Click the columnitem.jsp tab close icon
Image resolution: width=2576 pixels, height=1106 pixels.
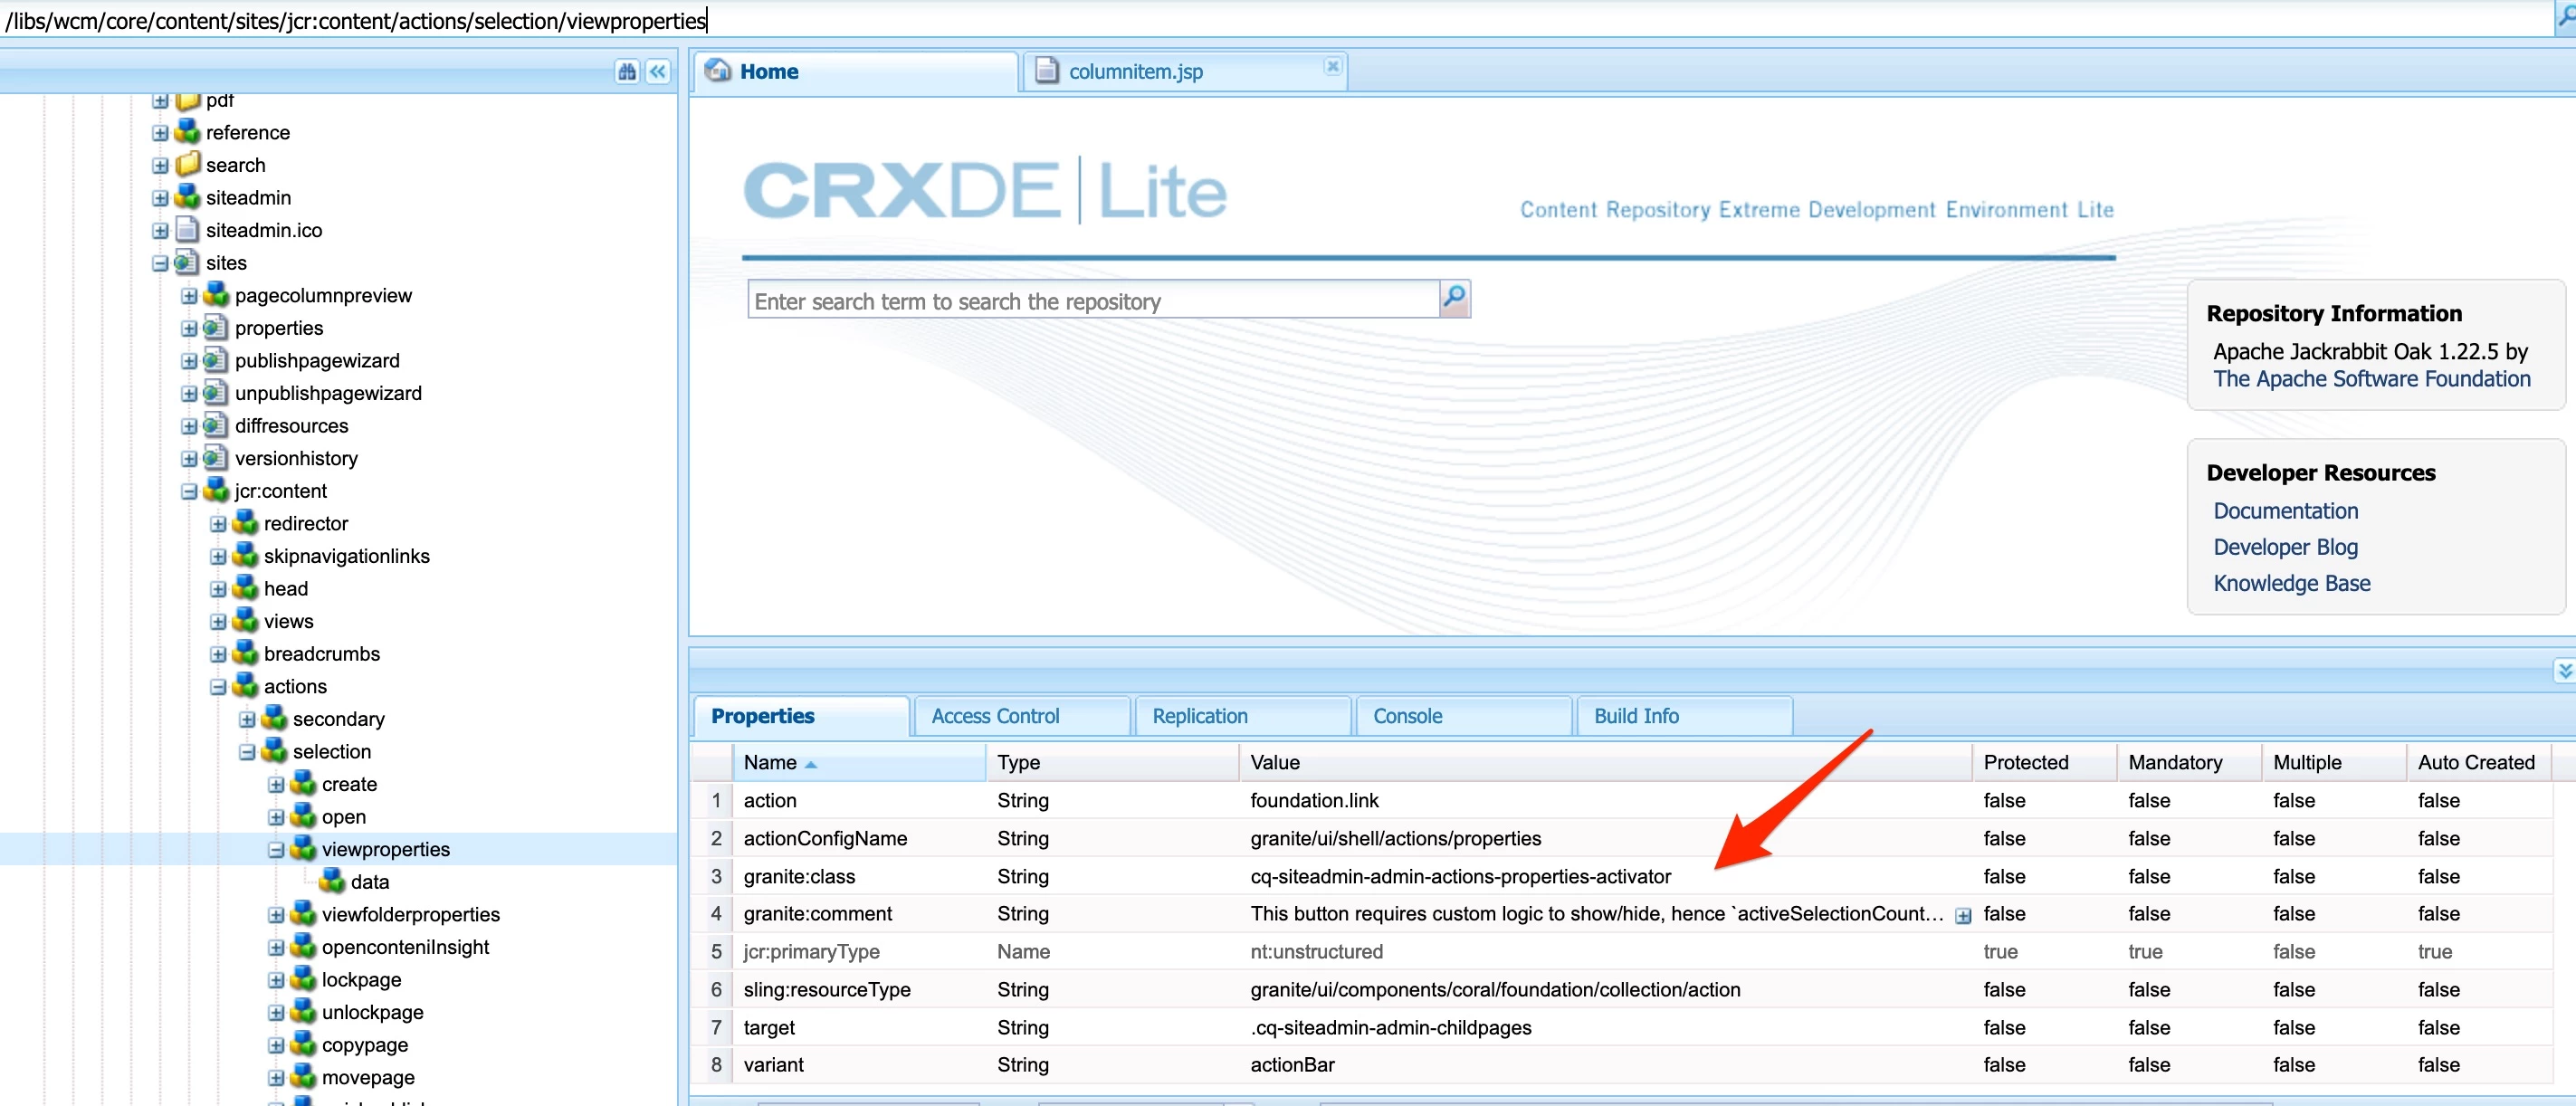click(1332, 67)
